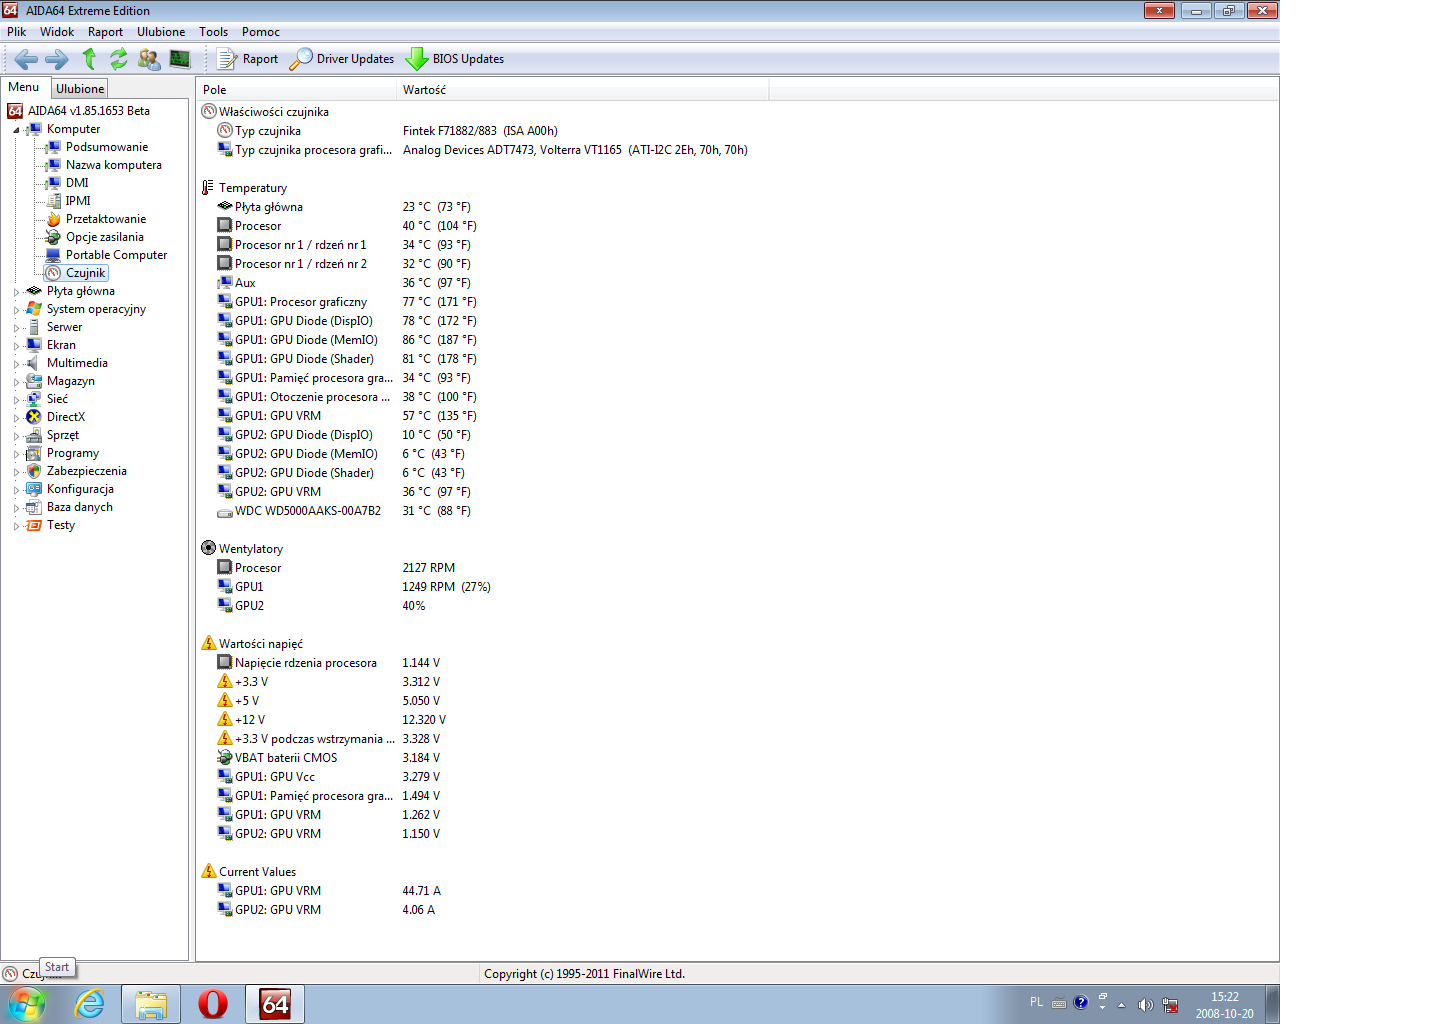Screen dimensions: 1434x1024
Task: Switch to the Menu tab
Action: pos(24,87)
